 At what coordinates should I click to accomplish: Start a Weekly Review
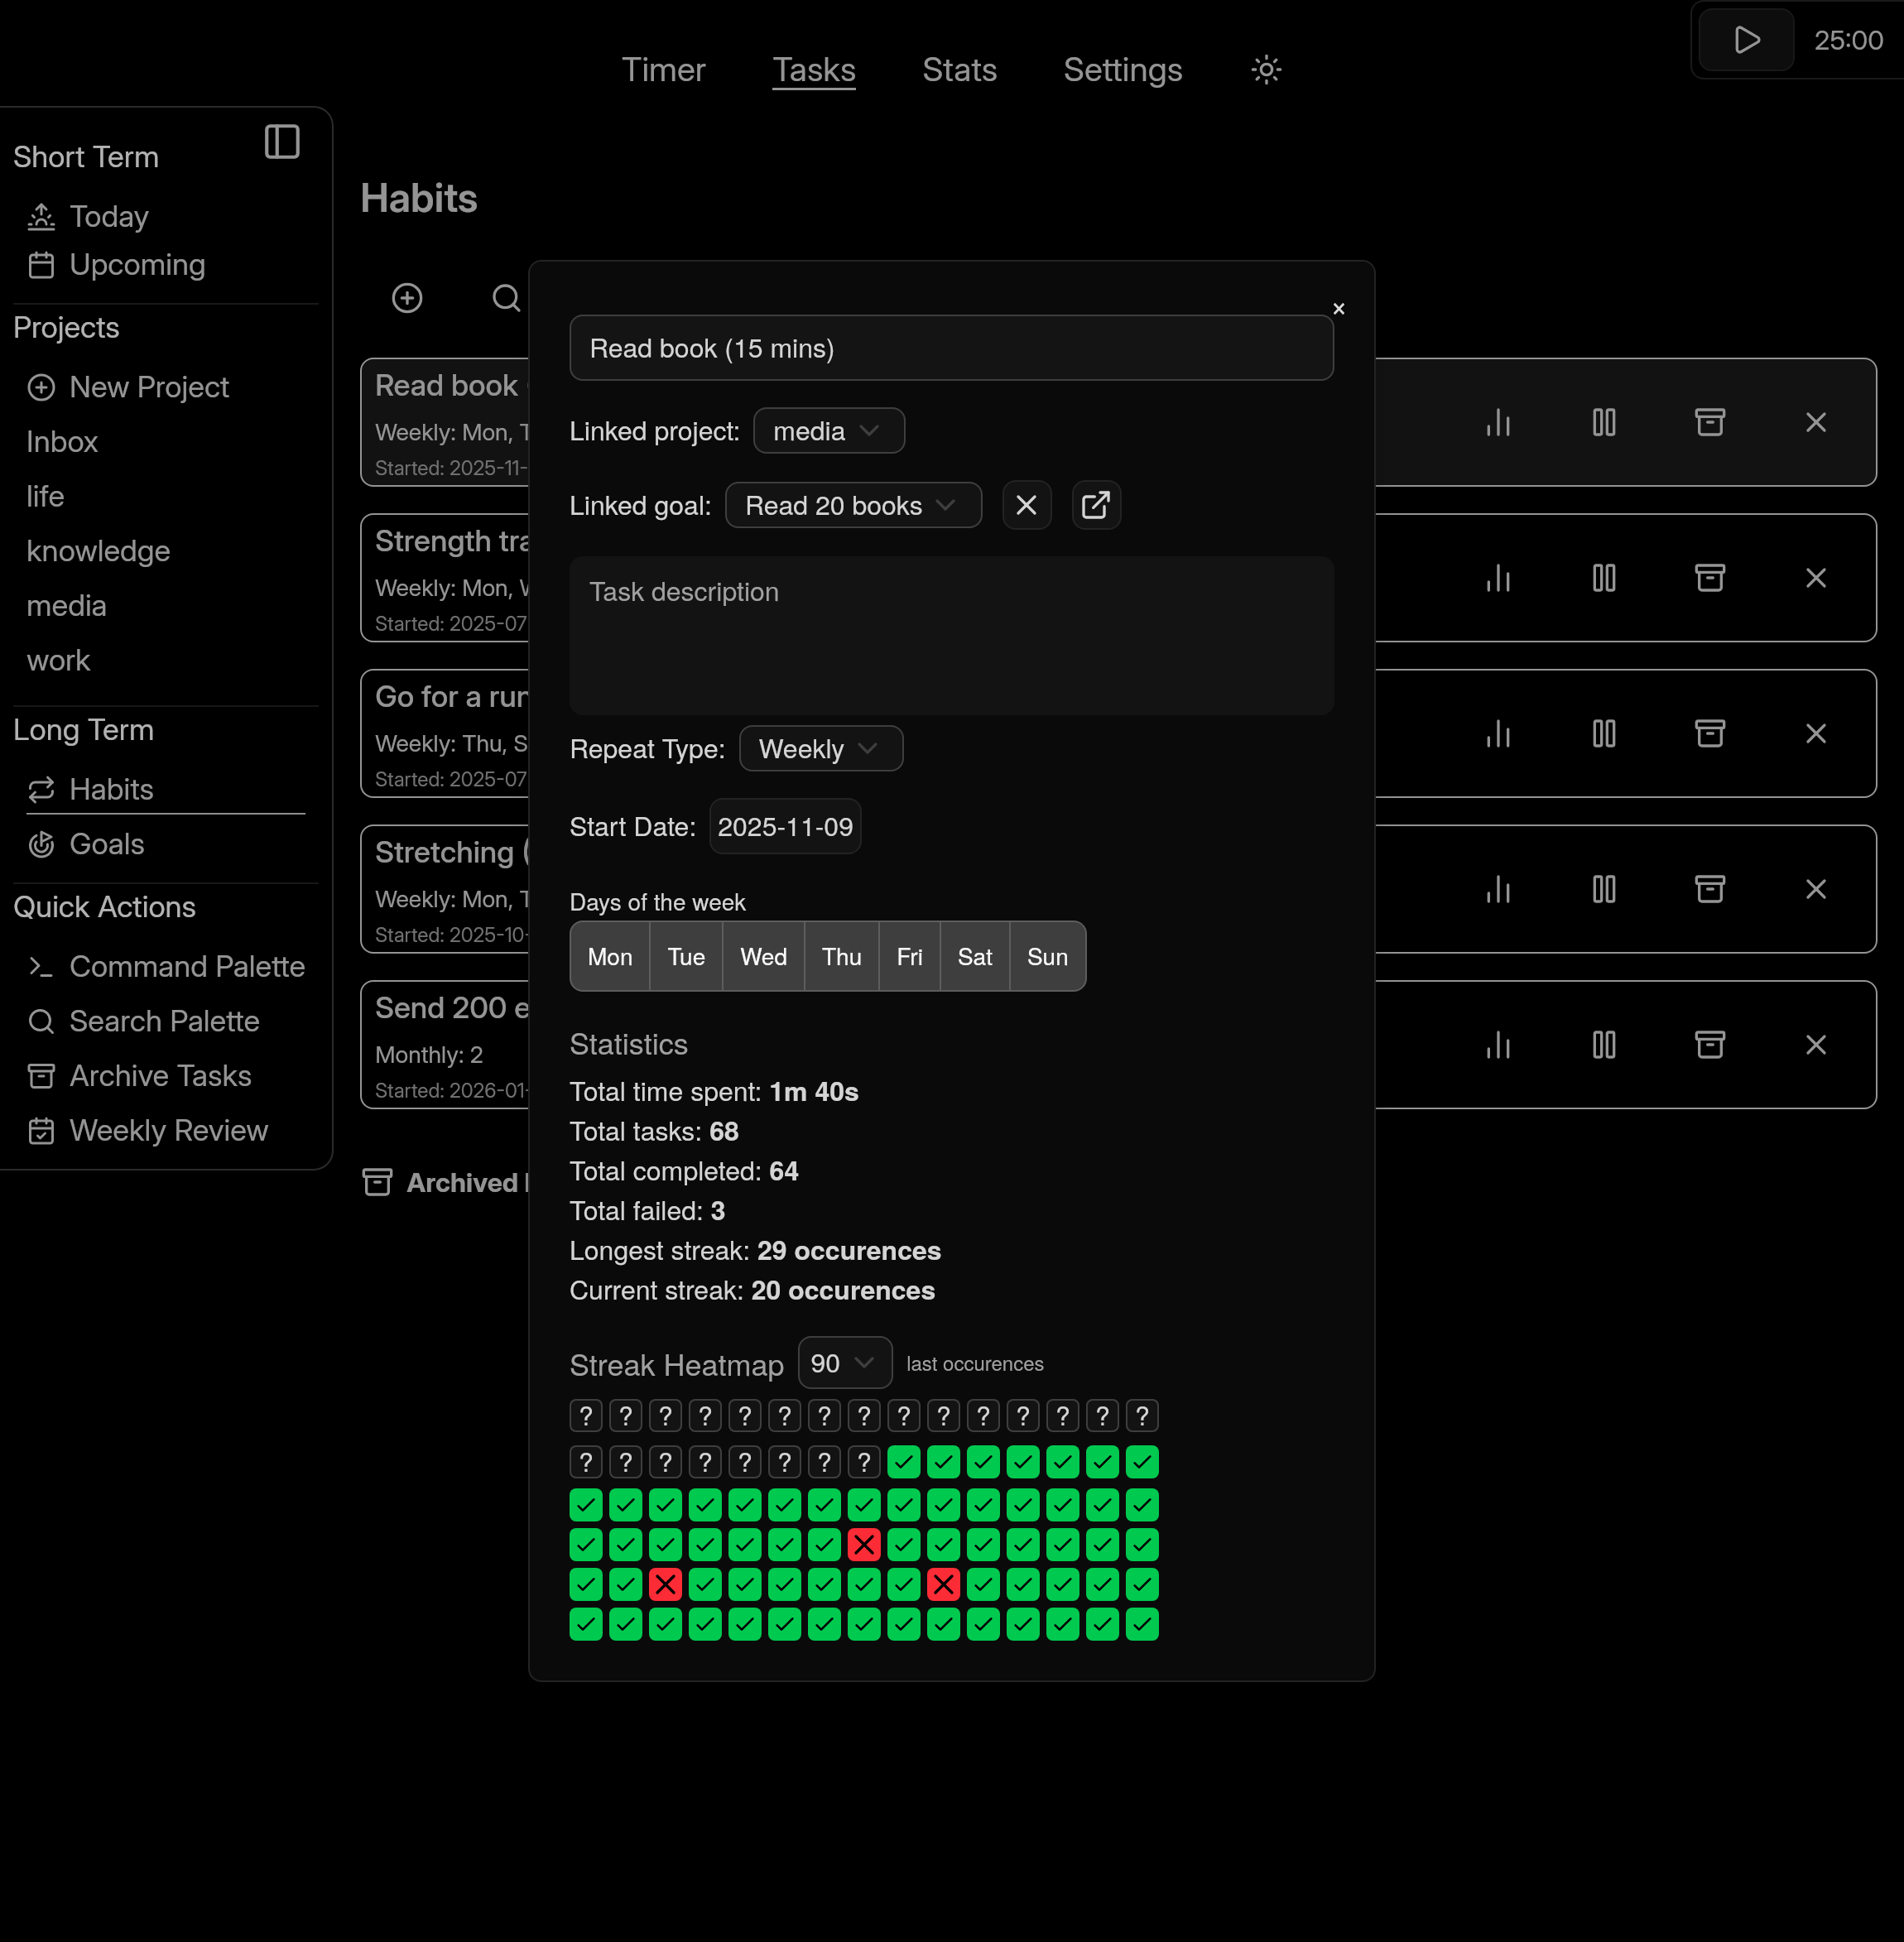pyautogui.click(x=167, y=1130)
